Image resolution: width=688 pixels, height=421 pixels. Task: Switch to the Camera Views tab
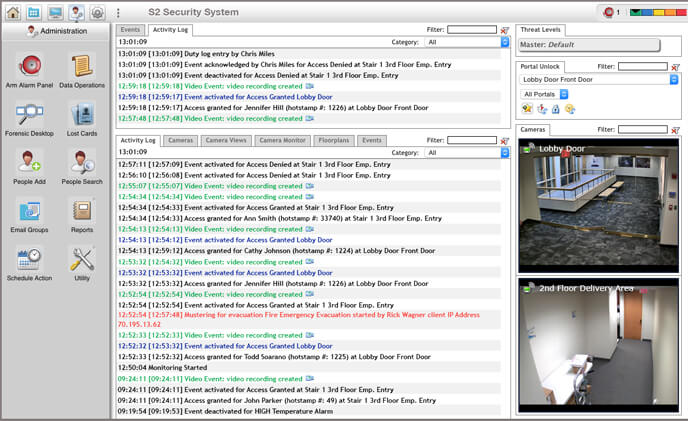coord(226,140)
